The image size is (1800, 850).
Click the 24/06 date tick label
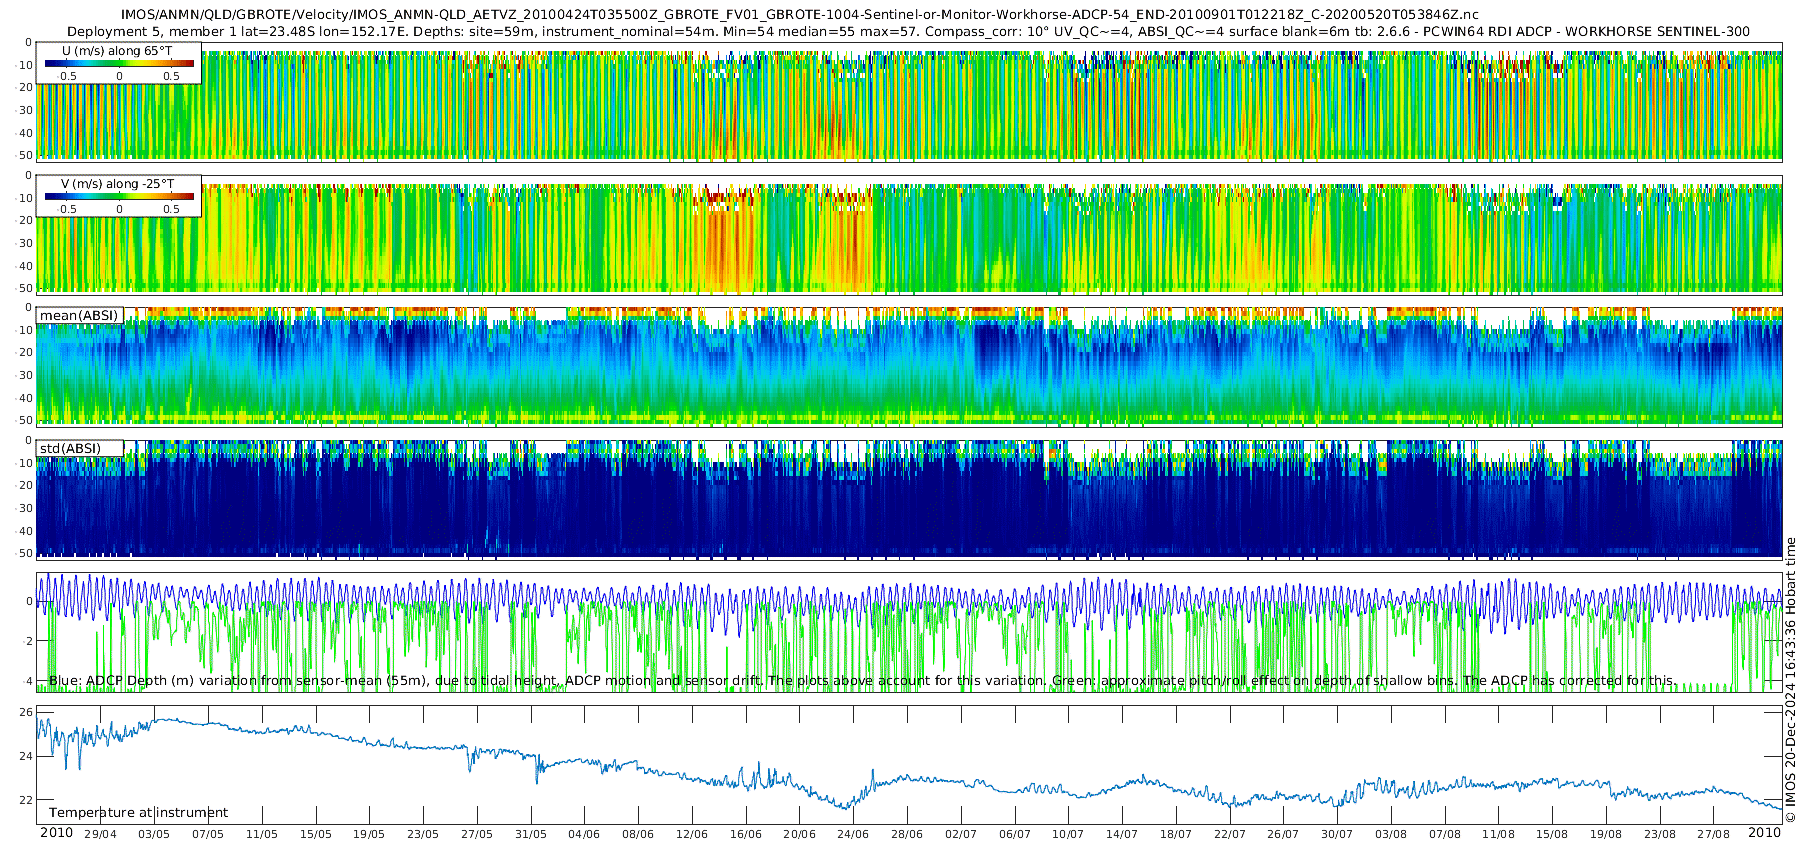pos(853,834)
